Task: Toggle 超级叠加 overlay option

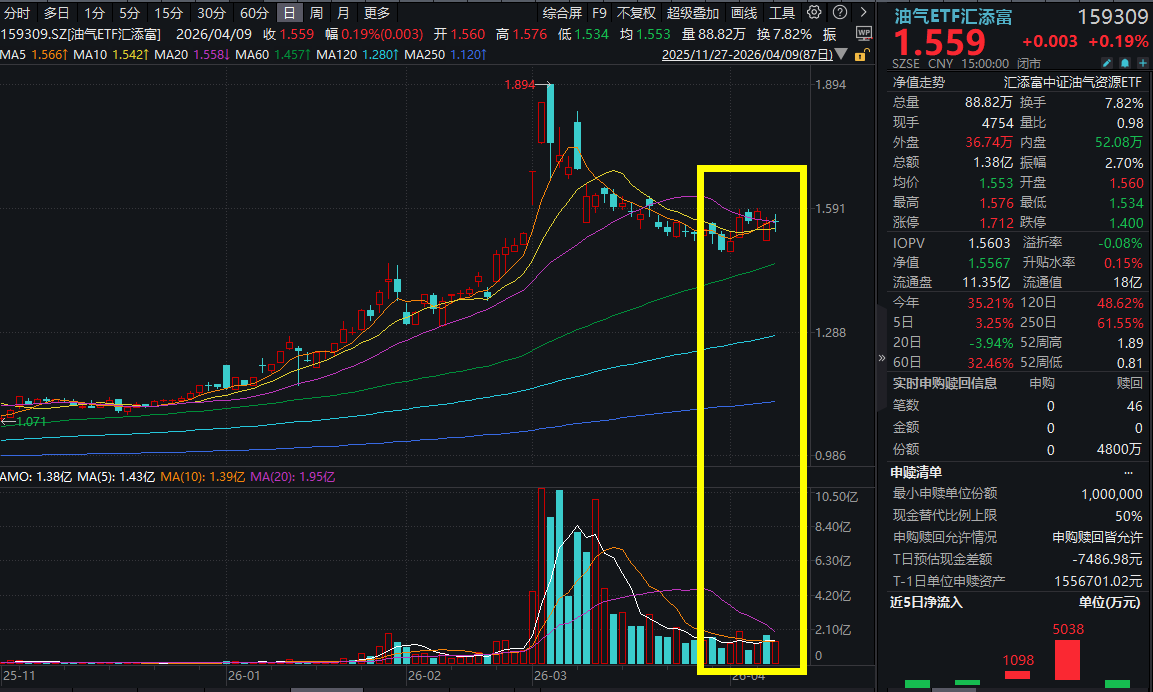Action: tap(692, 13)
